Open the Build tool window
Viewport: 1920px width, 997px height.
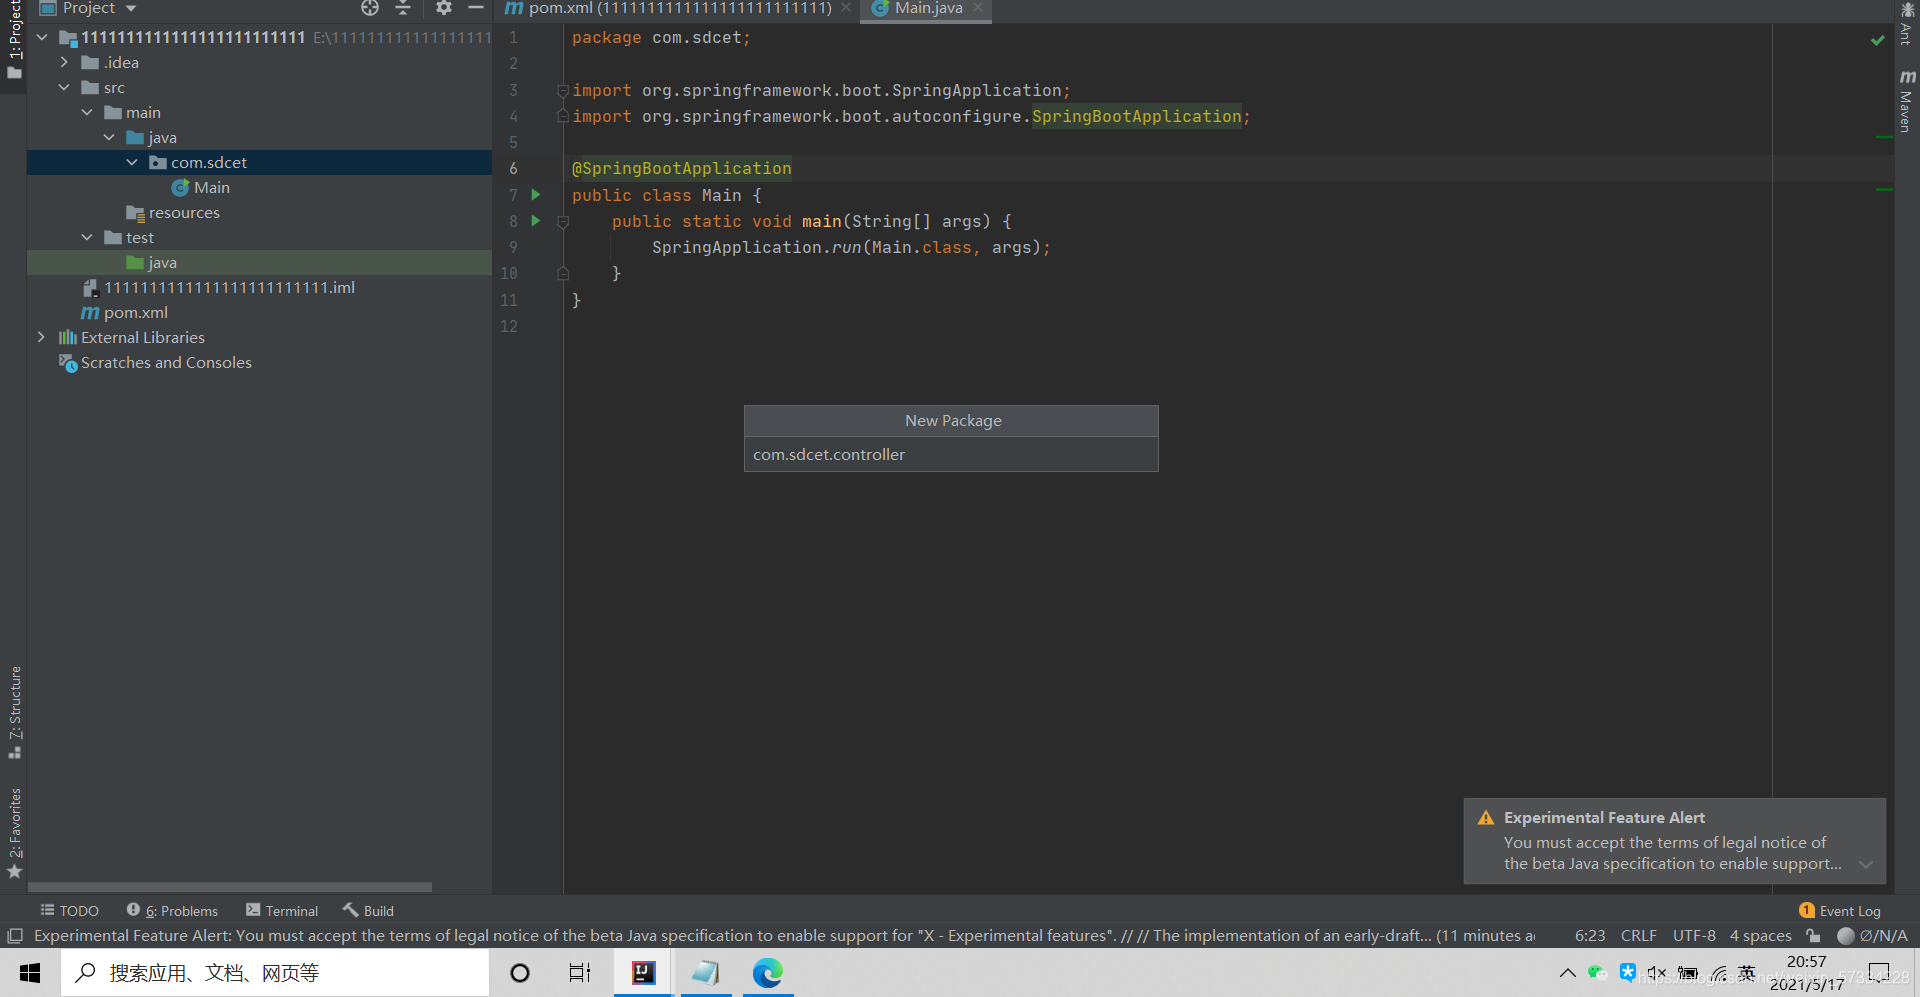[x=369, y=910]
